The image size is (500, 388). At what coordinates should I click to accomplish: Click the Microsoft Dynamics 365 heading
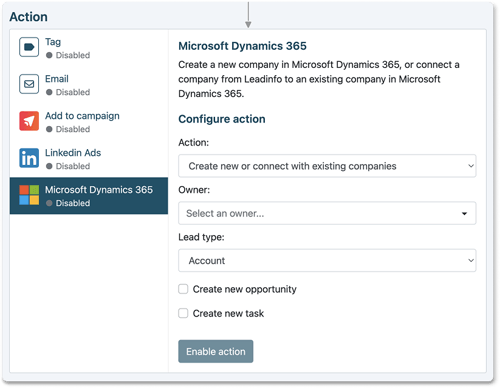242,46
